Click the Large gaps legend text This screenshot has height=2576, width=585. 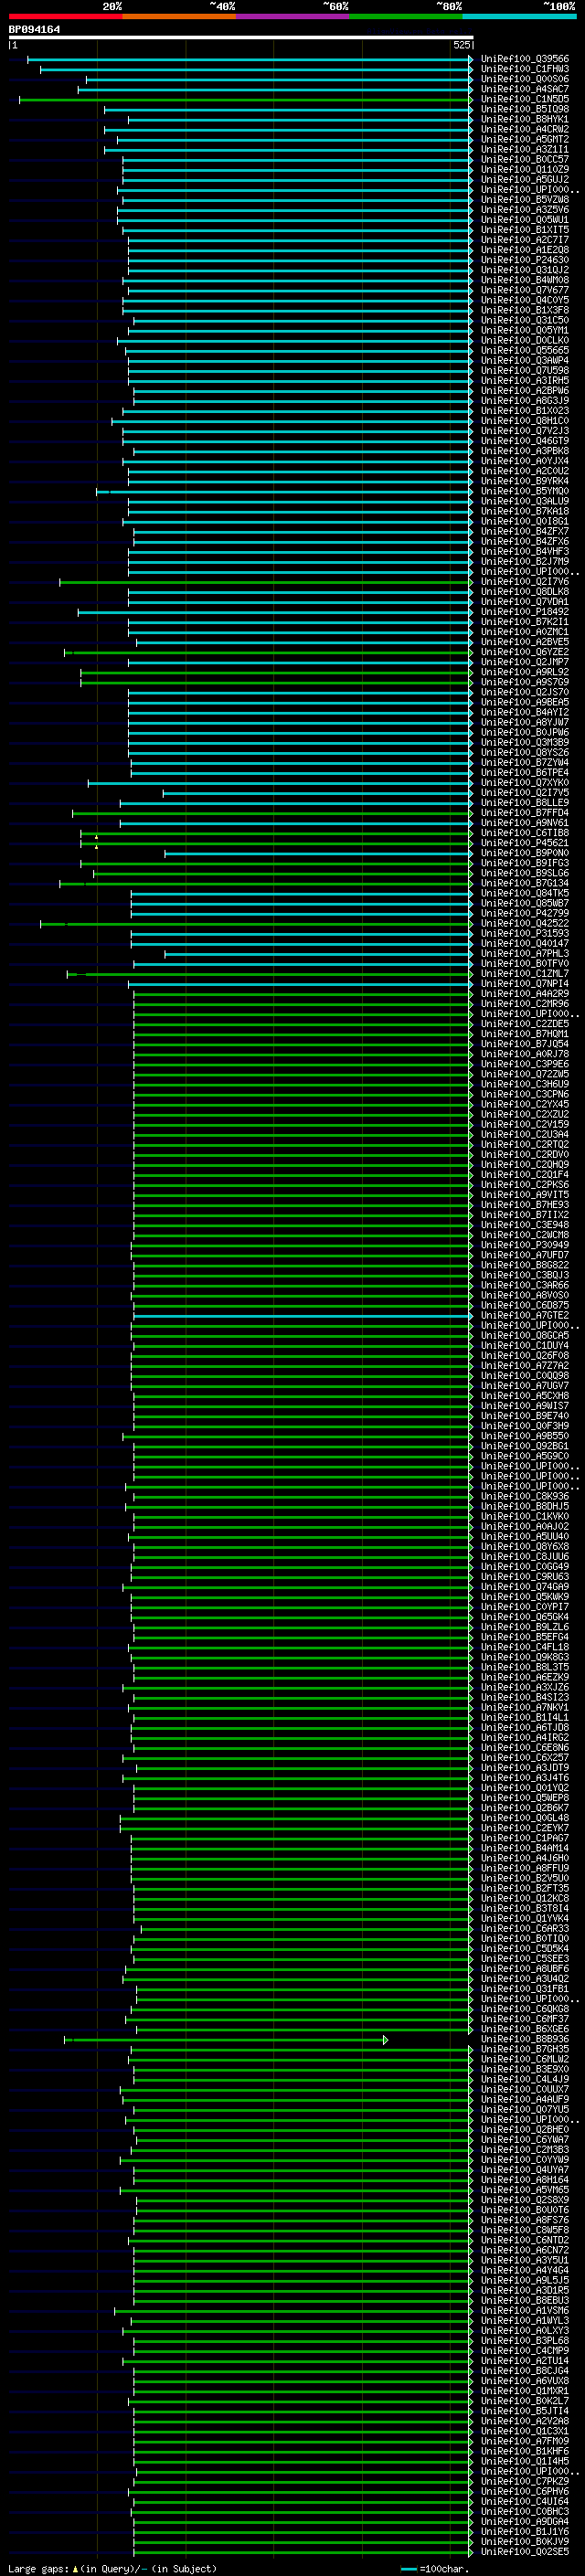click(x=39, y=2569)
